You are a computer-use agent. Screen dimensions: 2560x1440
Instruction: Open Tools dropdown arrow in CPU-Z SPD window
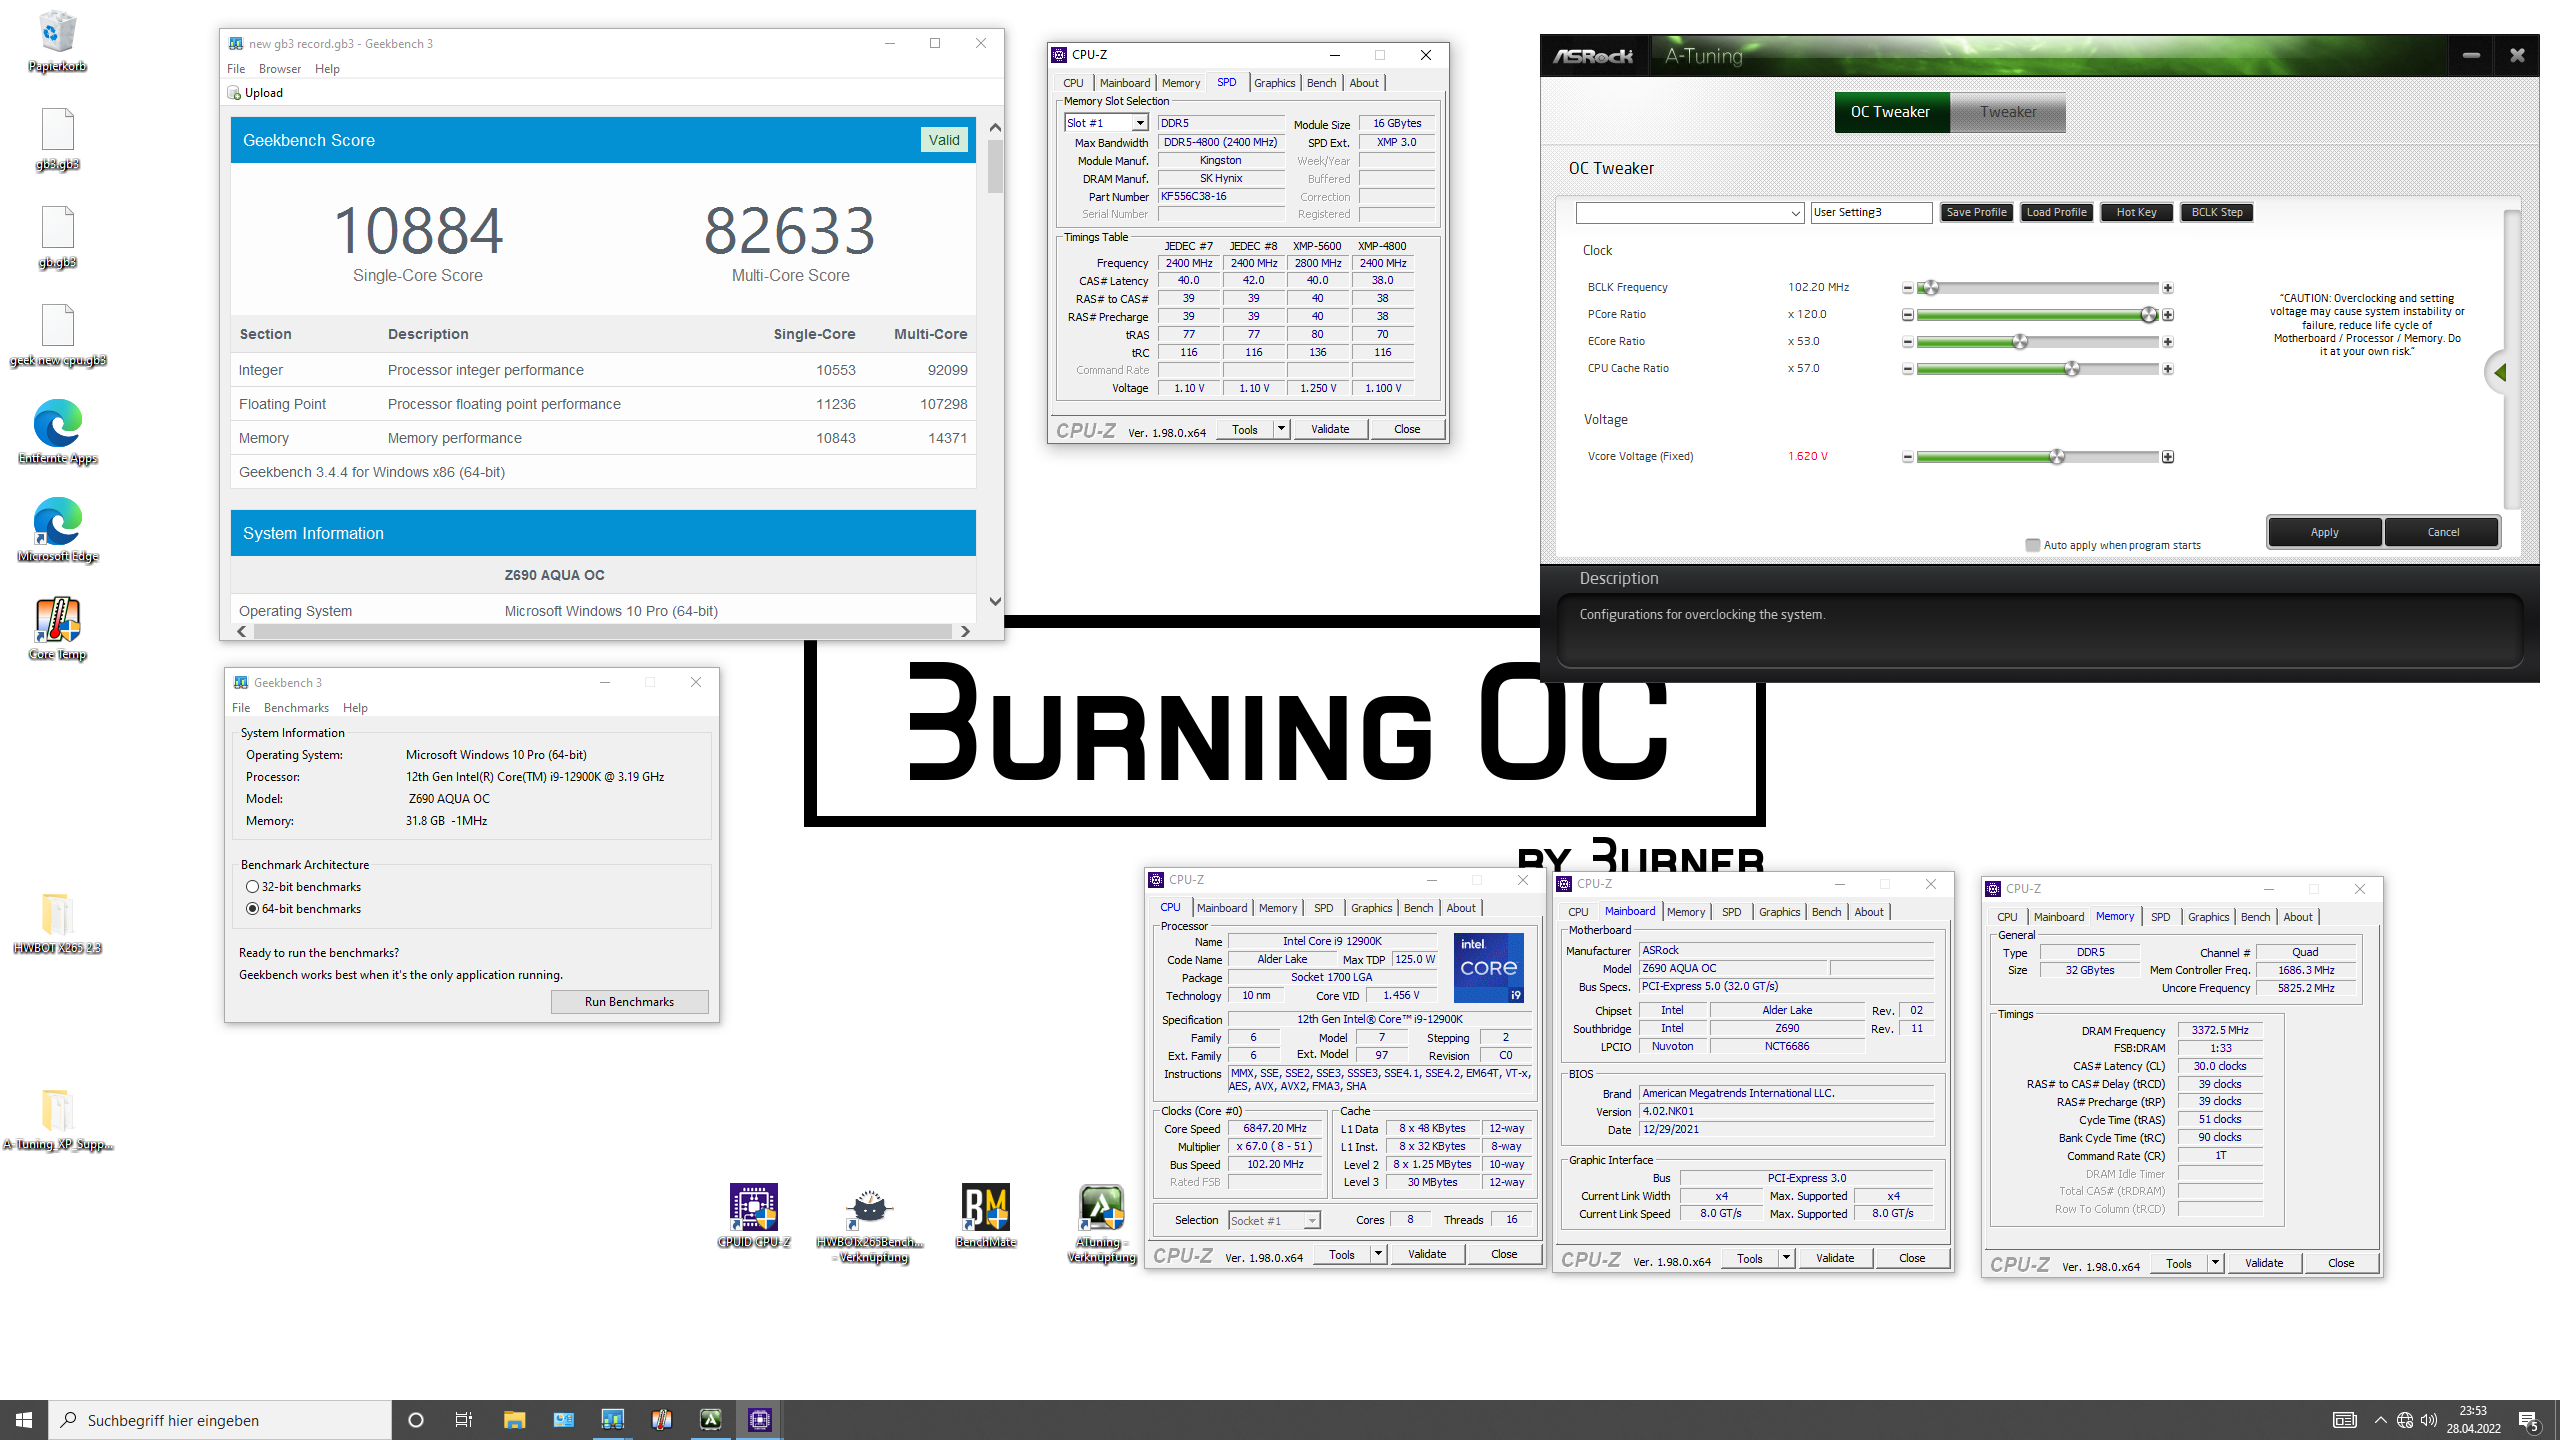(x=1281, y=429)
